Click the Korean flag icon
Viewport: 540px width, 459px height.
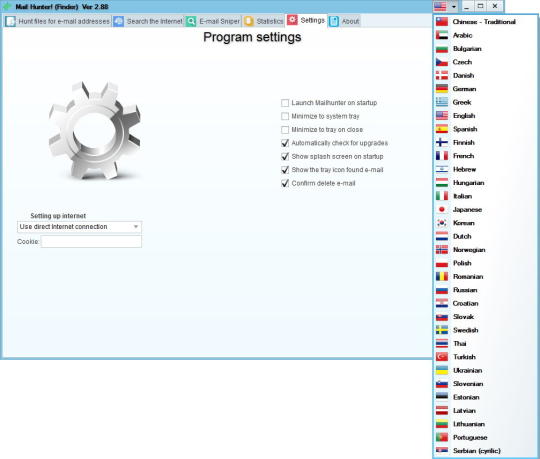442,223
